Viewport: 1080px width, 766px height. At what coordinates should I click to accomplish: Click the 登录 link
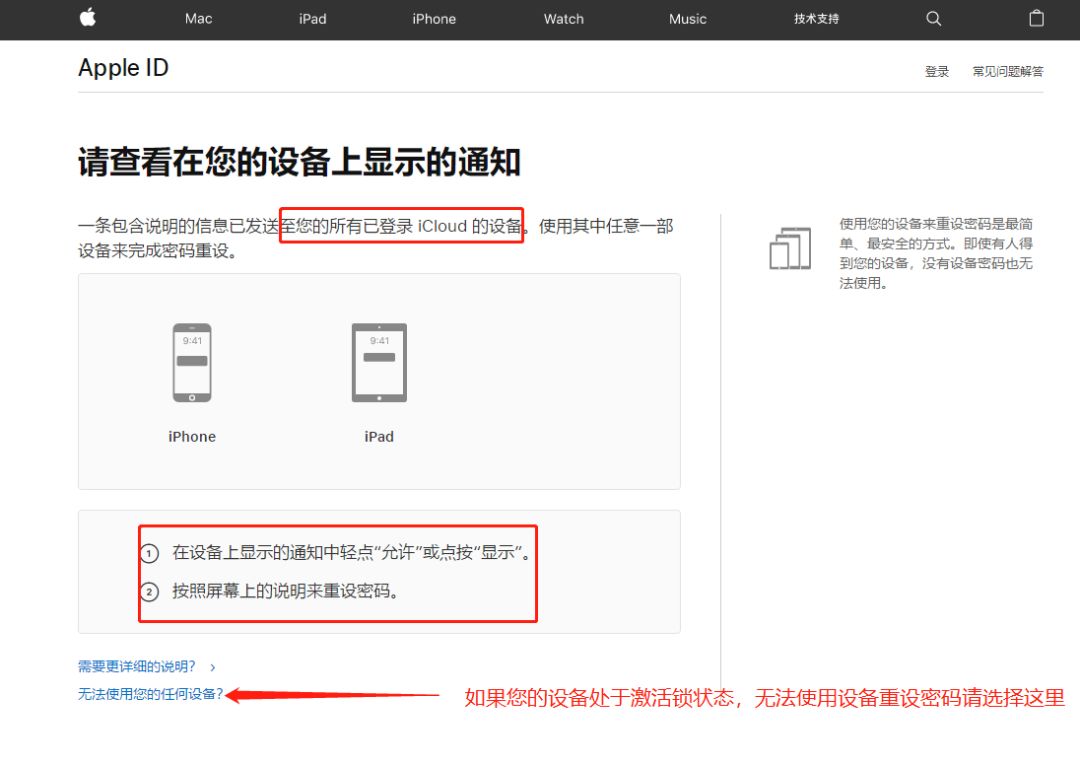(936, 71)
